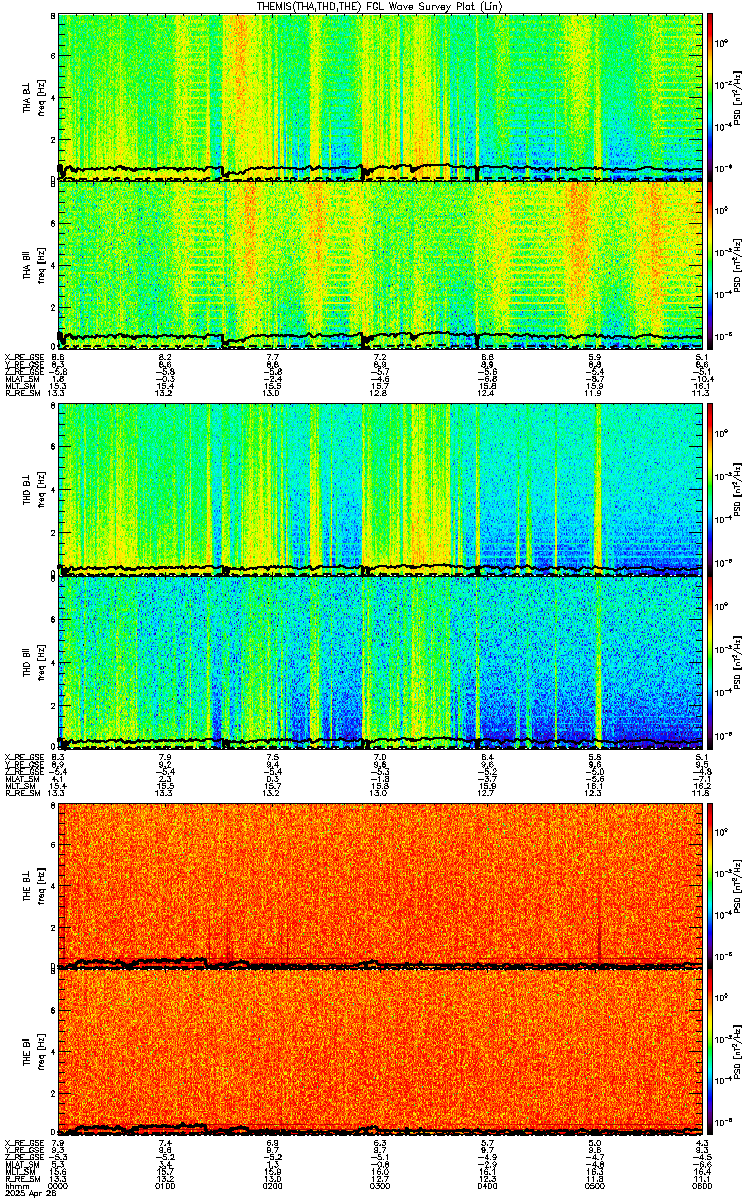Viewport: 750px width, 1200px height.
Task: Click the PSD color bar beside THD B-parallel panel
Action: pos(710,662)
